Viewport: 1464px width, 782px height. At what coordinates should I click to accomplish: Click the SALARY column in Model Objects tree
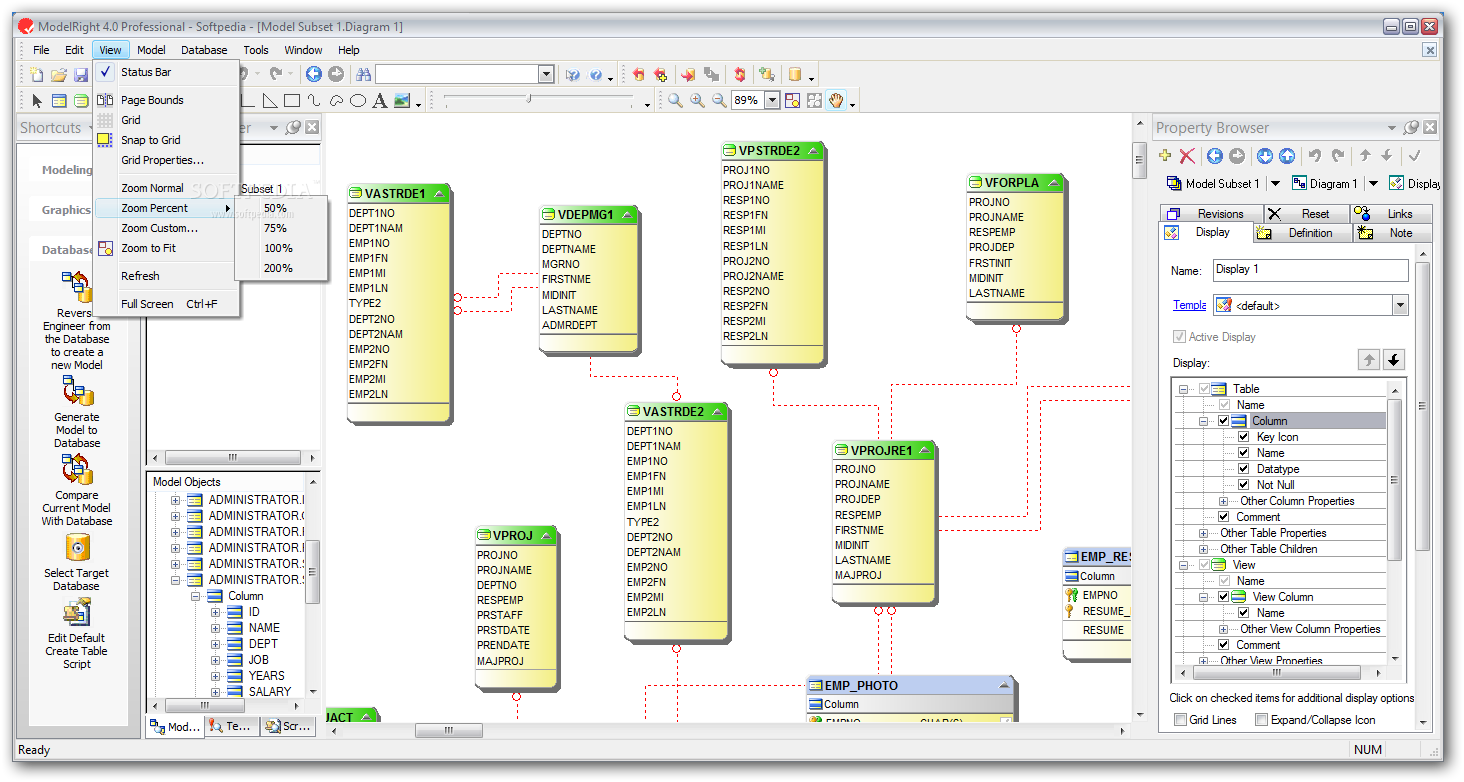point(269,692)
